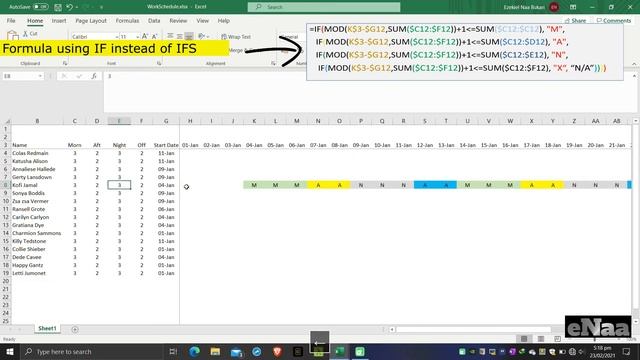Select cell with name Kofi Jamal
Image resolution: width=640 pixels, height=360 pixels.
(37, 185)
